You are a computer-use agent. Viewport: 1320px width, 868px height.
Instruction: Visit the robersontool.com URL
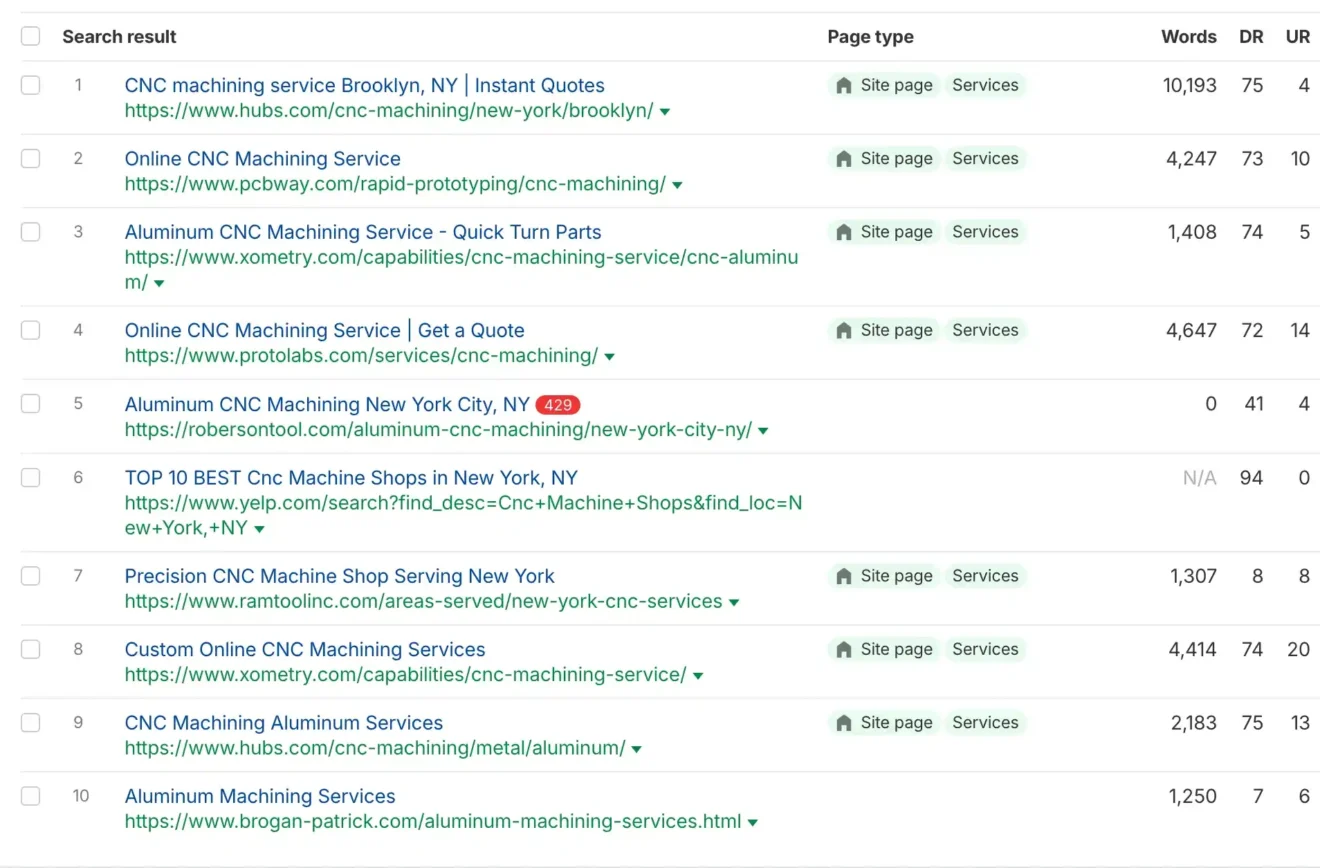(x=438, y=430)
